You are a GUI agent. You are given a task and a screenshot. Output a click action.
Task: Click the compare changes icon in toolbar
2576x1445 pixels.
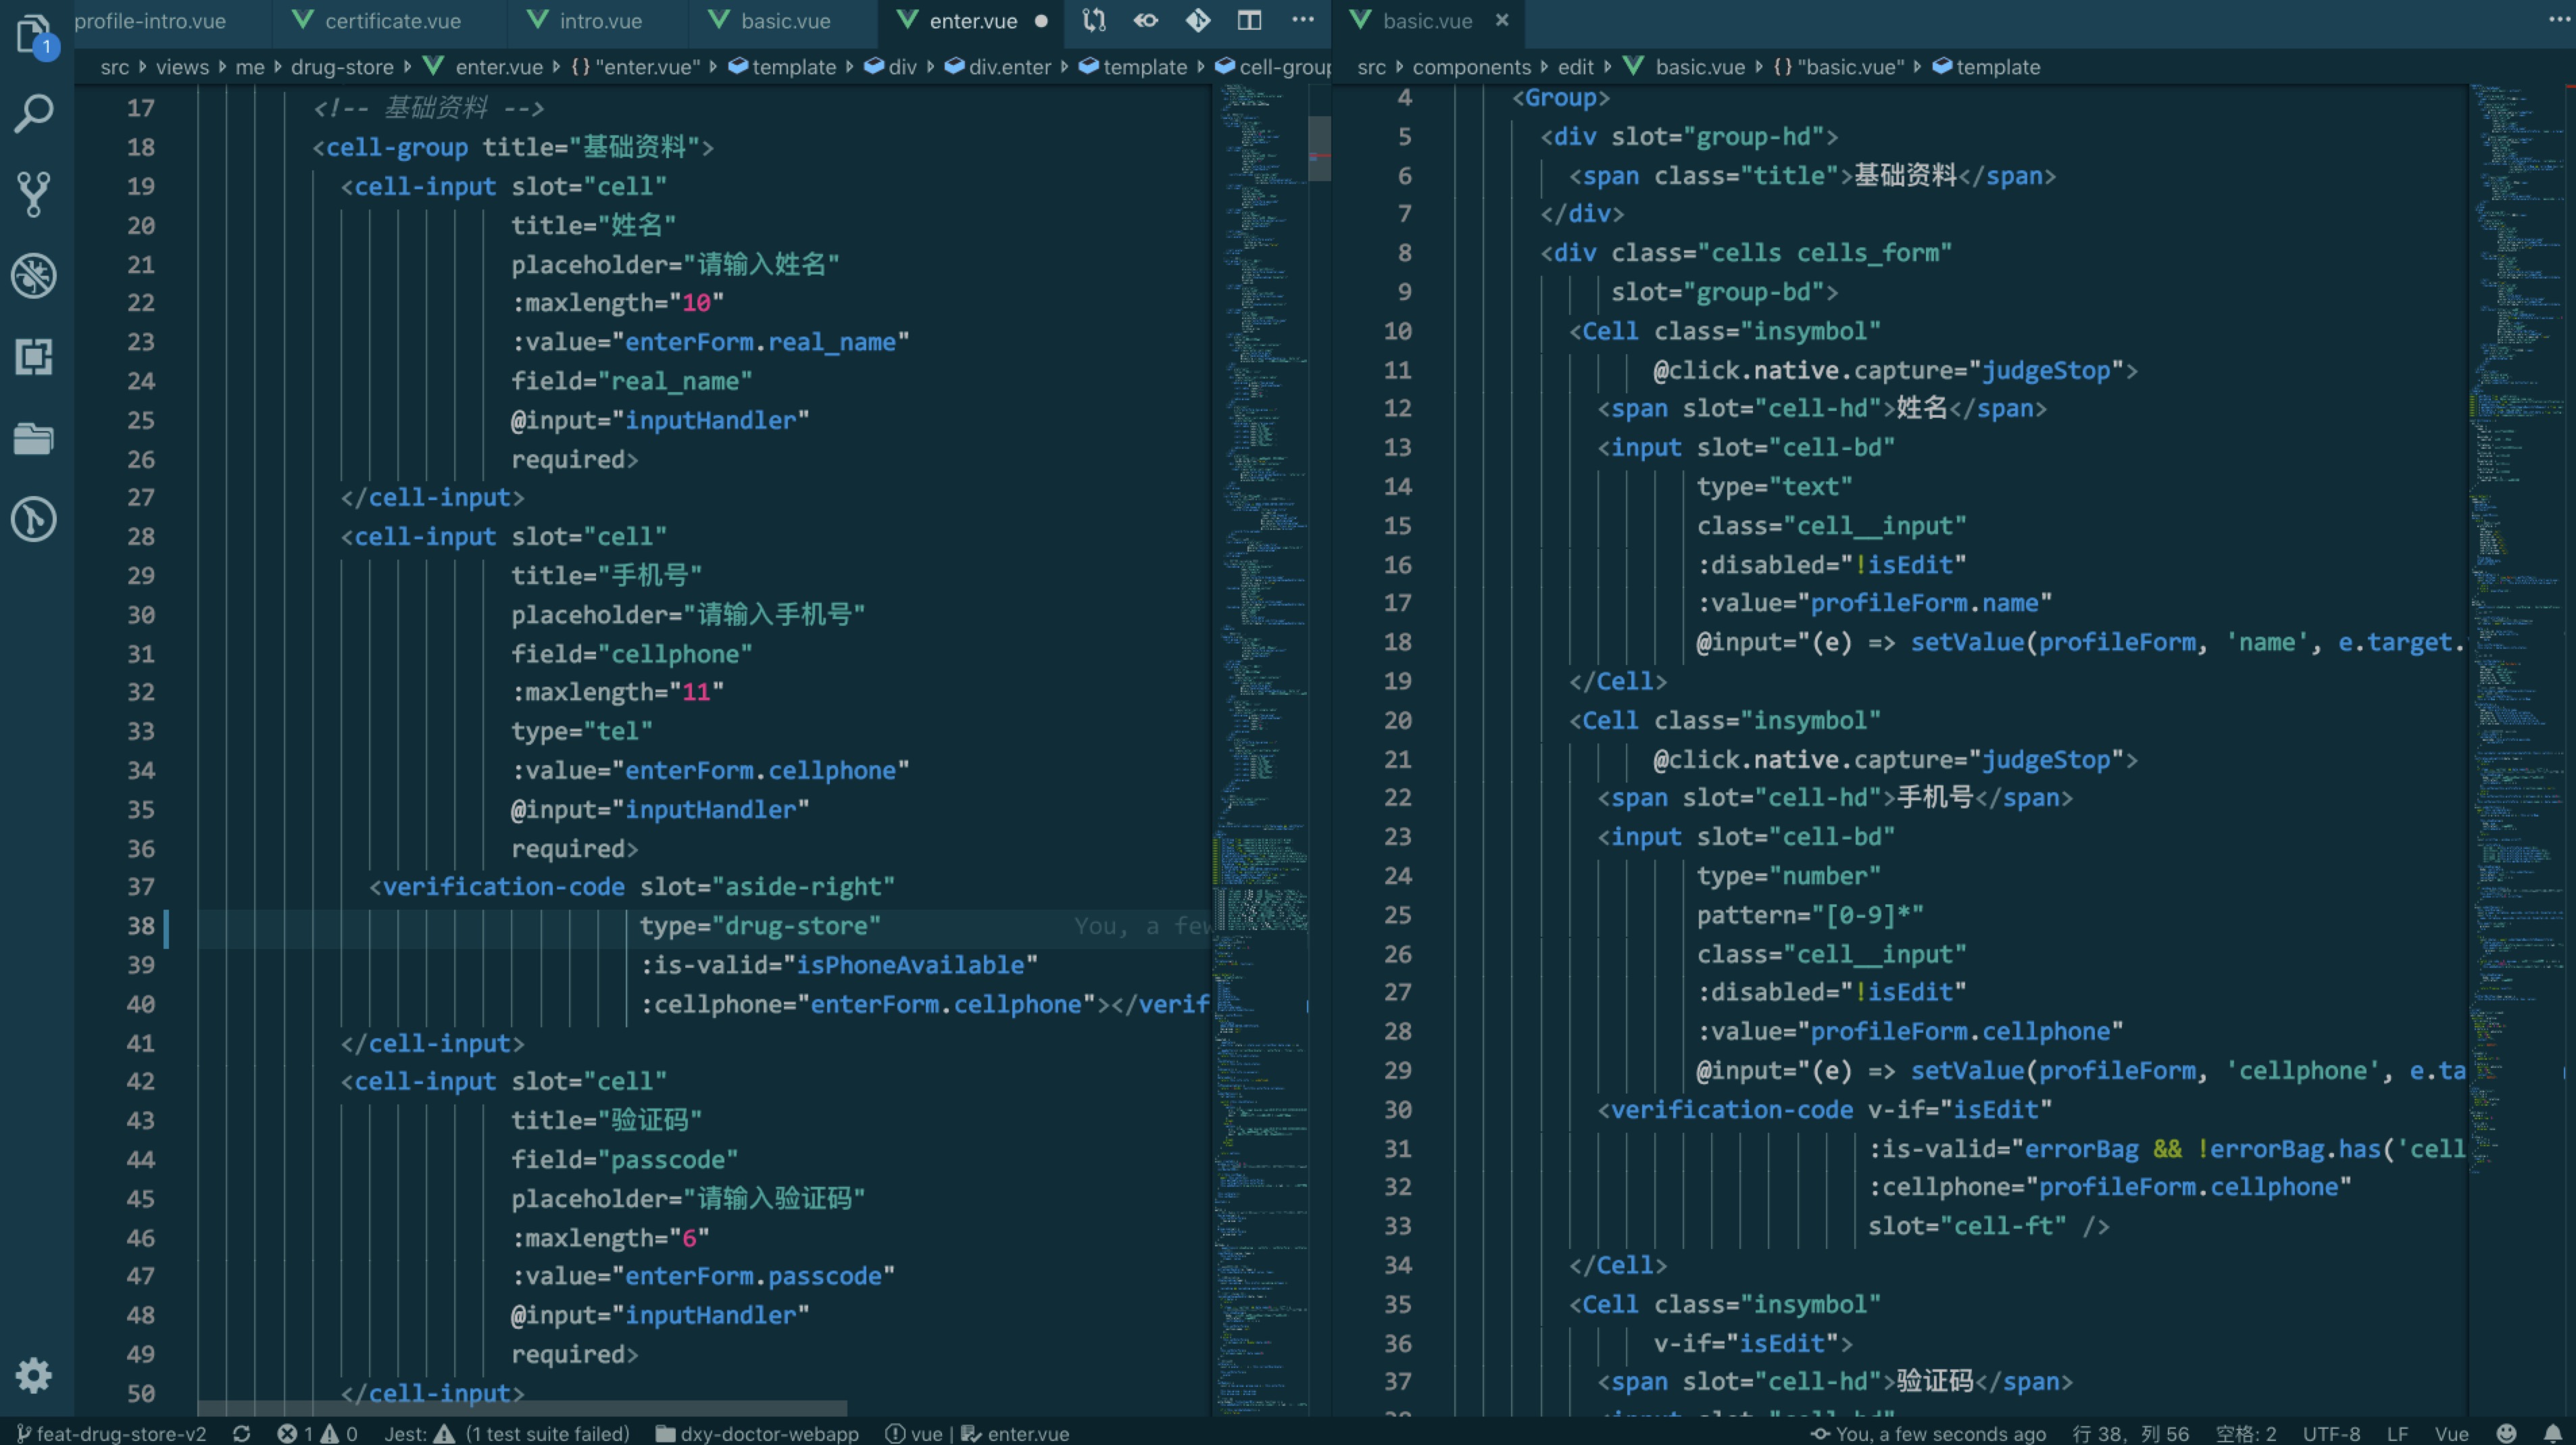tap(1094, 20)
